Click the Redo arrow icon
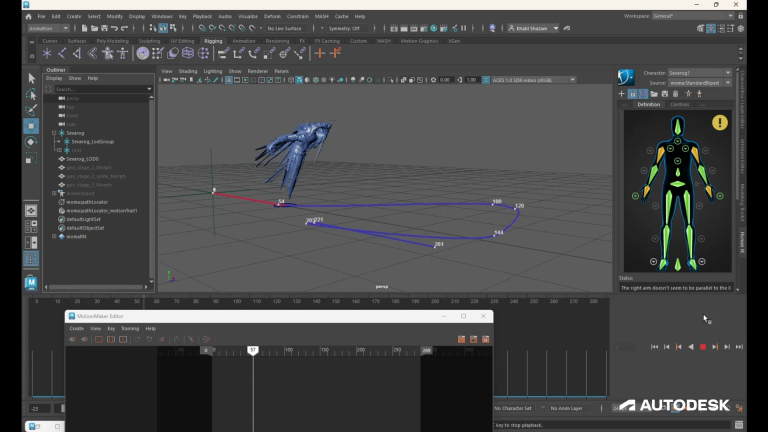 (124, 28)
